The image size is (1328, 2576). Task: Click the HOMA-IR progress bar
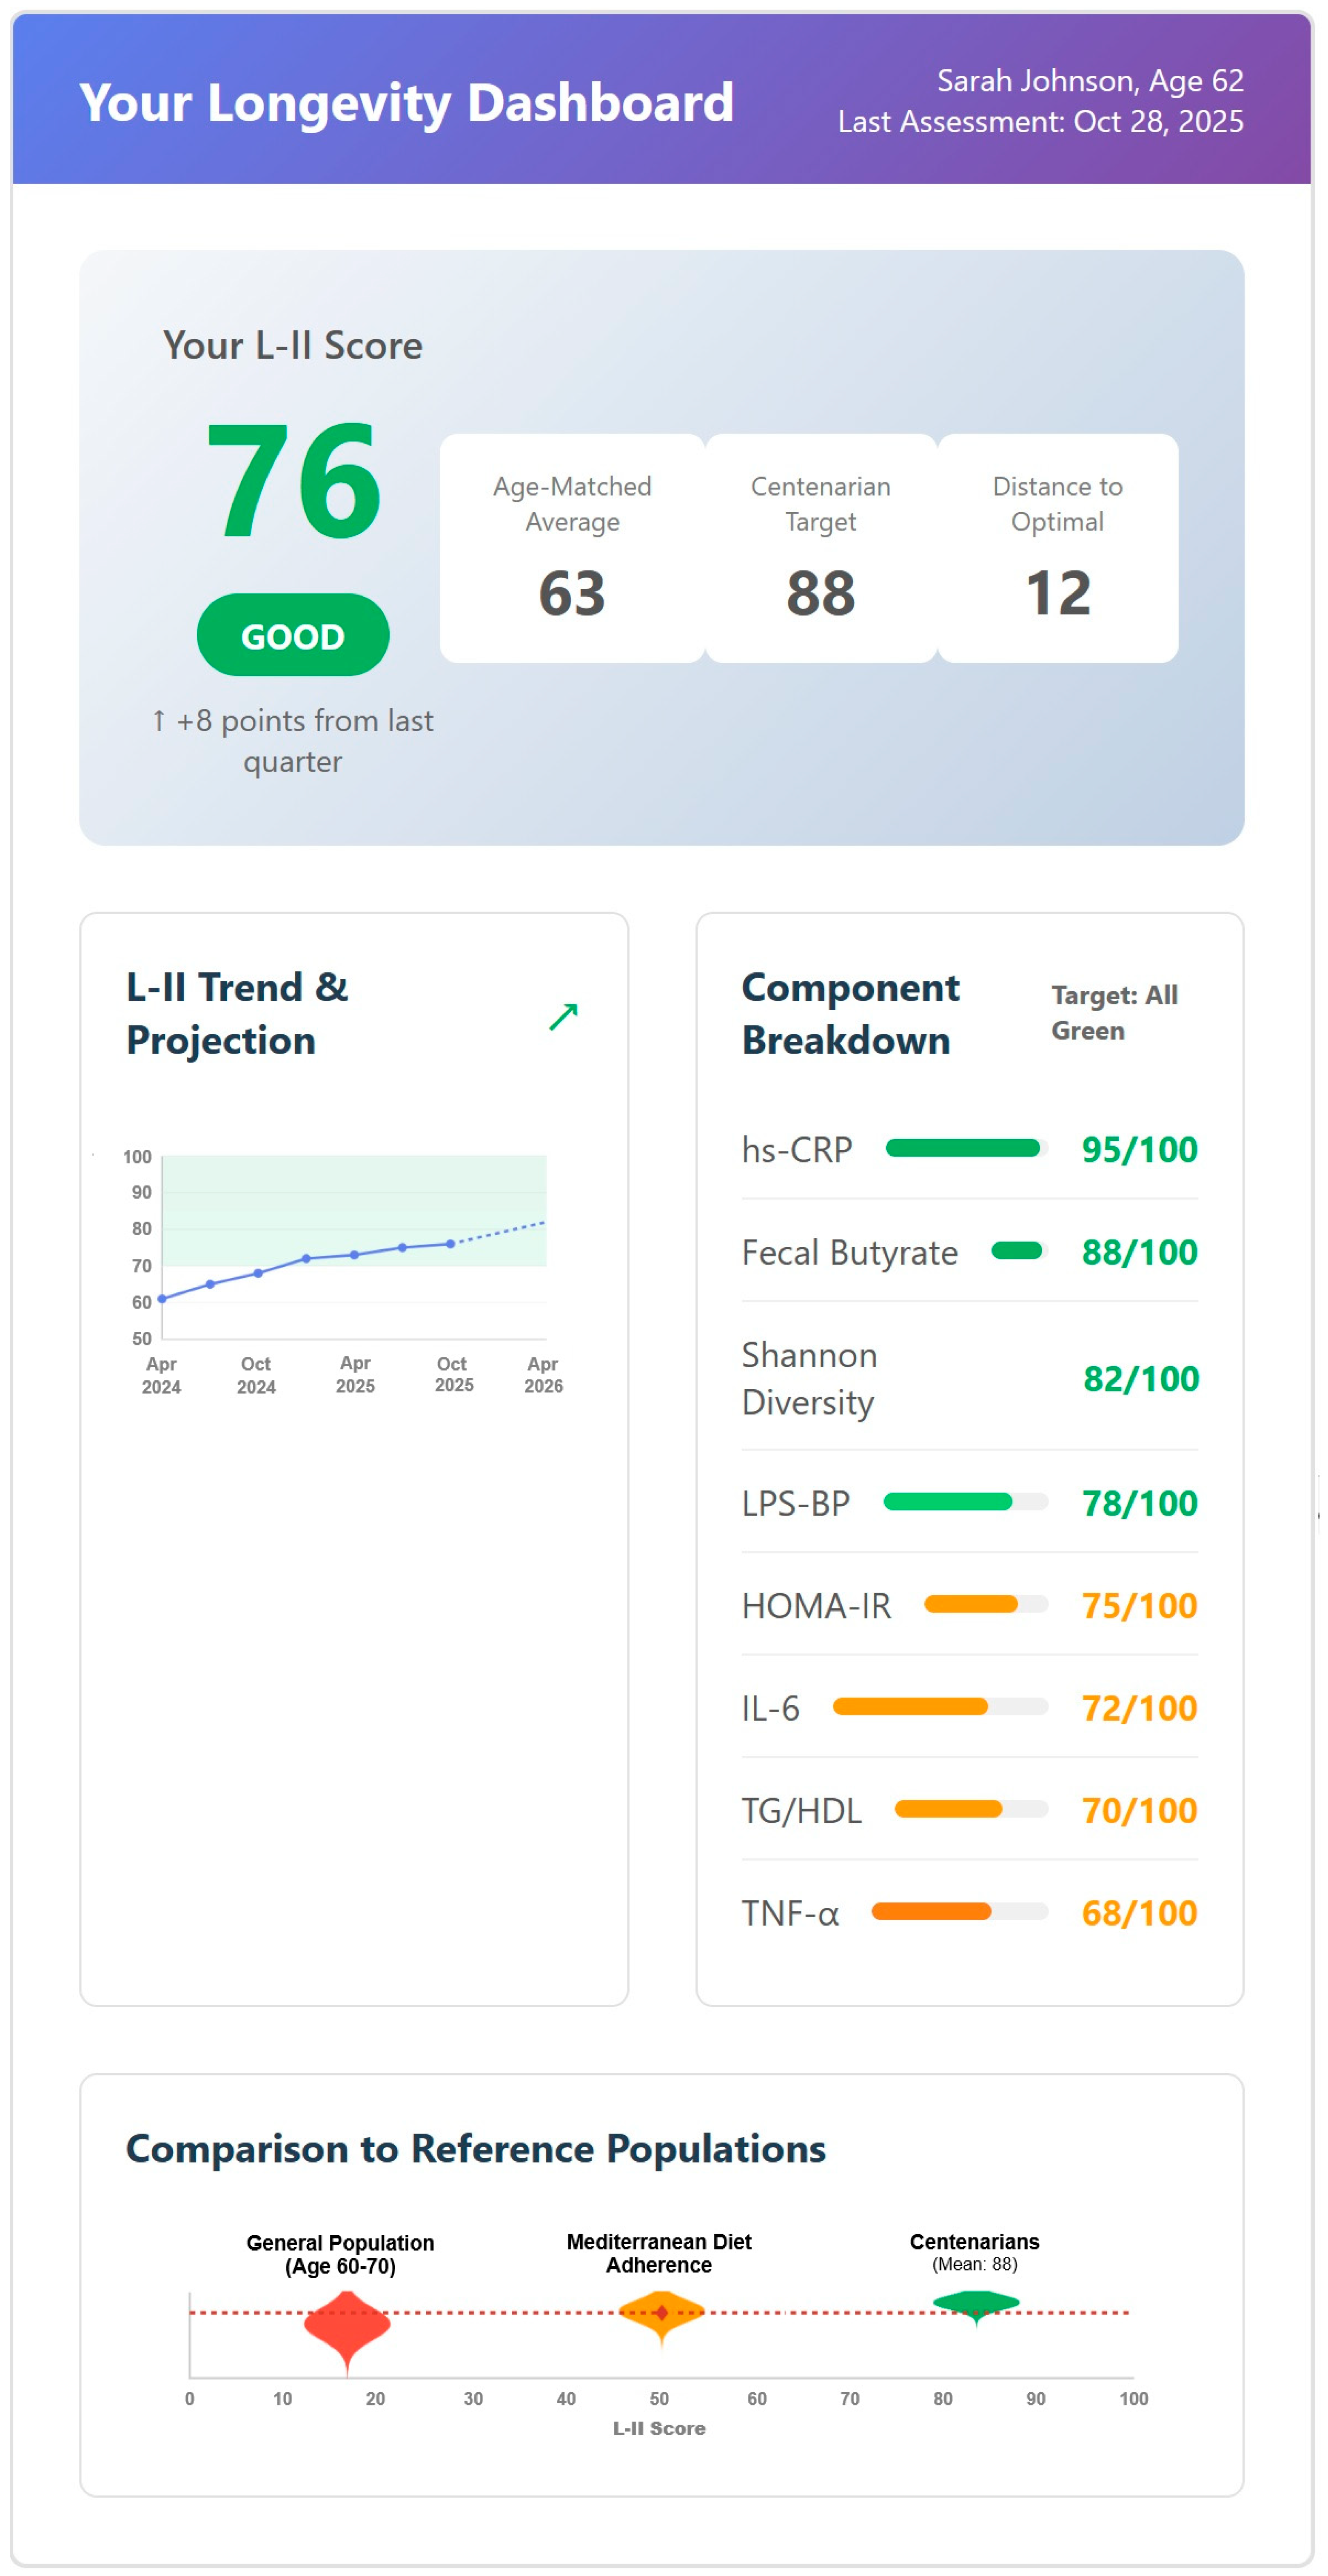987,1605
